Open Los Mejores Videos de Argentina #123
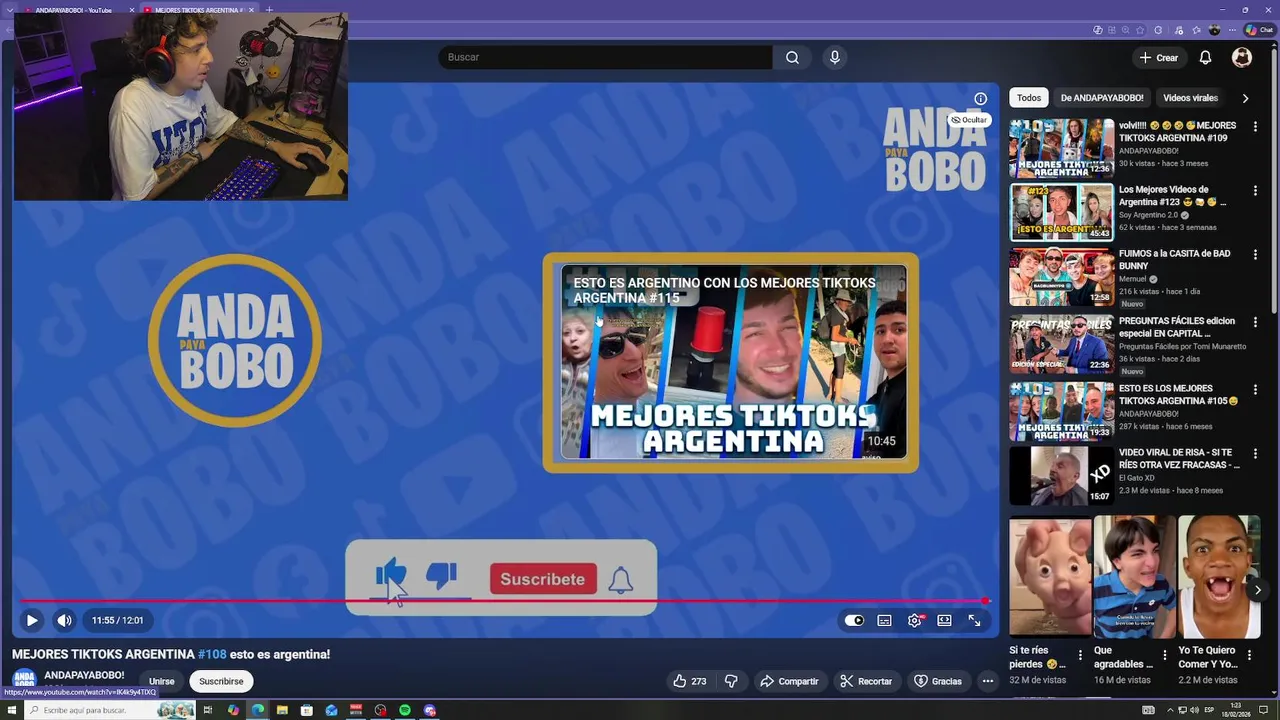This screenshot has height=720, width=1280. pyautogui.click(x=1061, y=212)
